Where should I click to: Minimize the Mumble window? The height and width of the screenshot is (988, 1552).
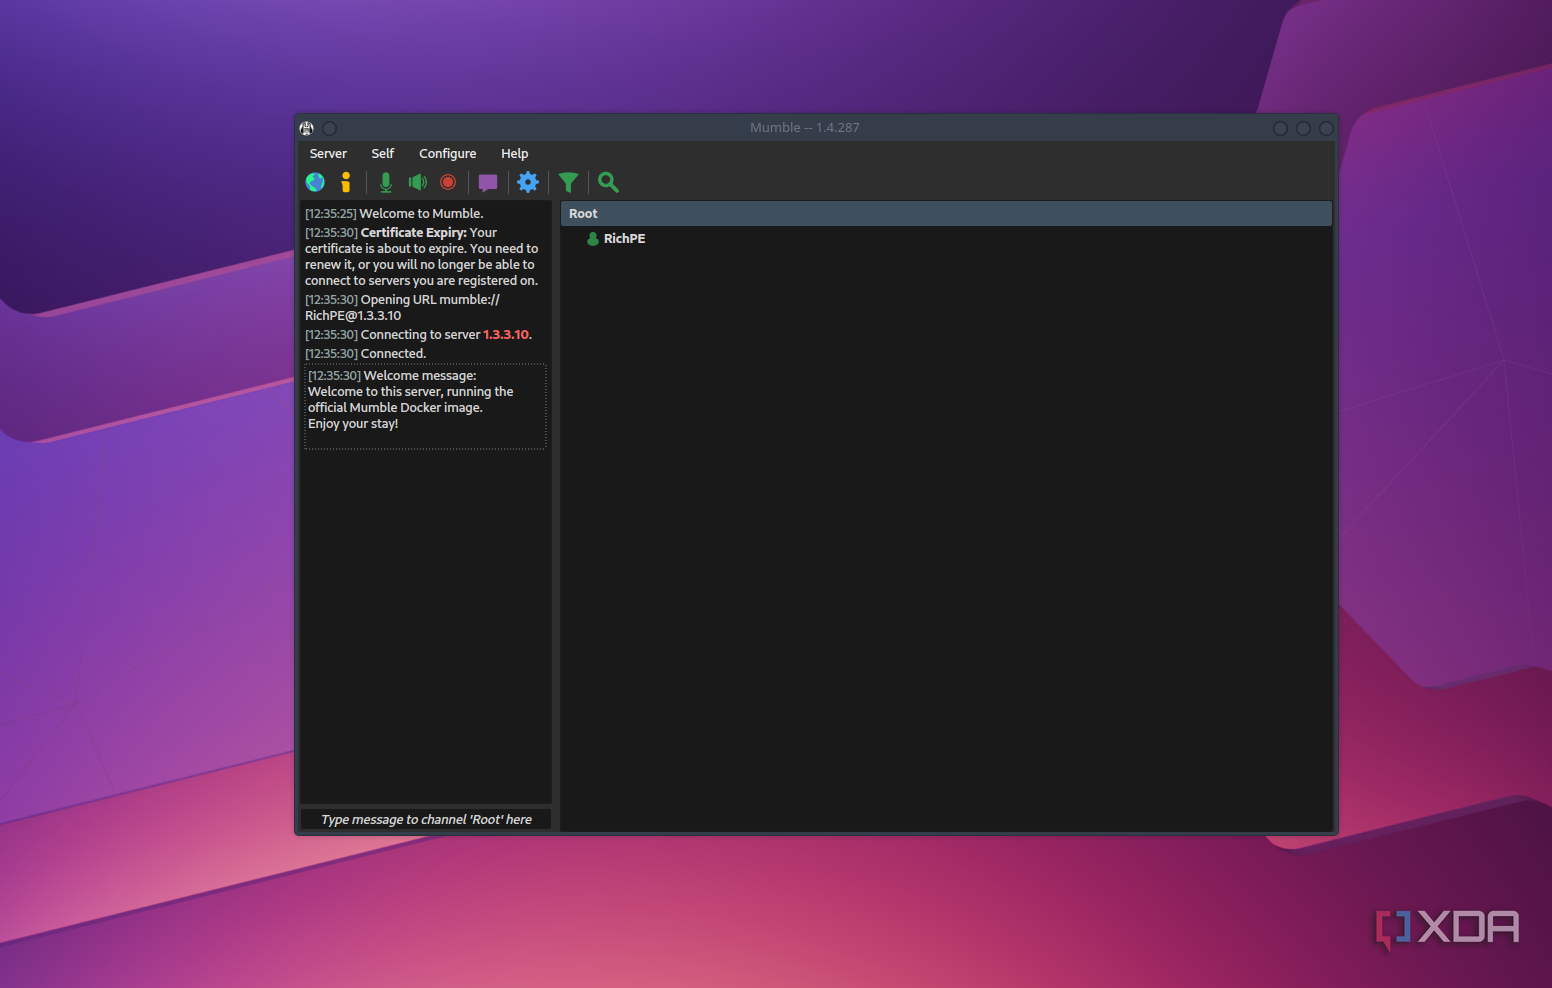[x=1280, y=128]
